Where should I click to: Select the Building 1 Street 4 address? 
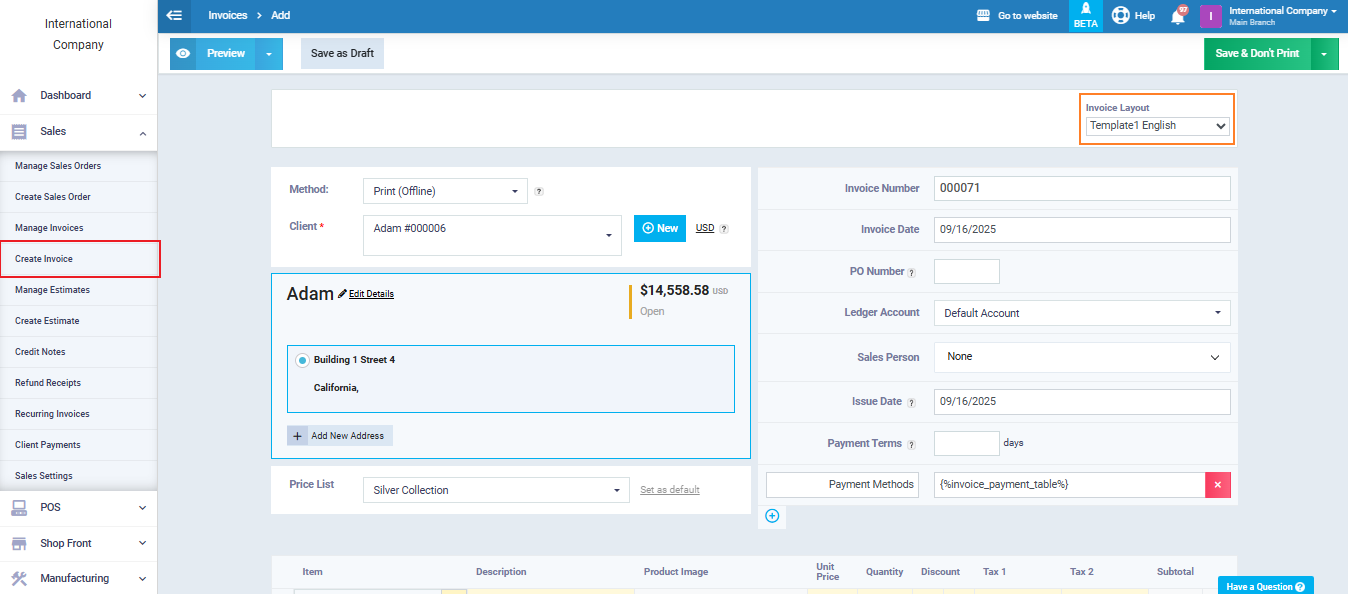coord(302,360)
